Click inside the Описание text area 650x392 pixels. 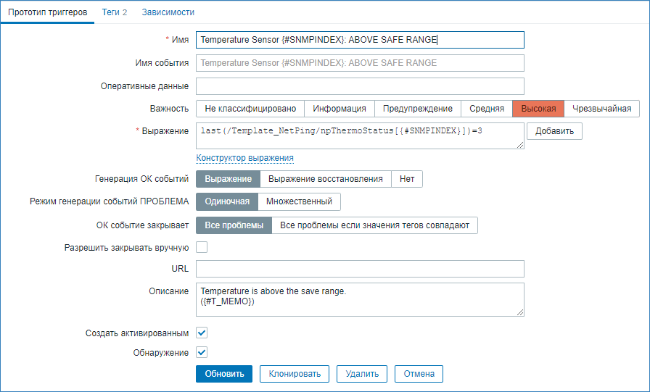point(360,300)
